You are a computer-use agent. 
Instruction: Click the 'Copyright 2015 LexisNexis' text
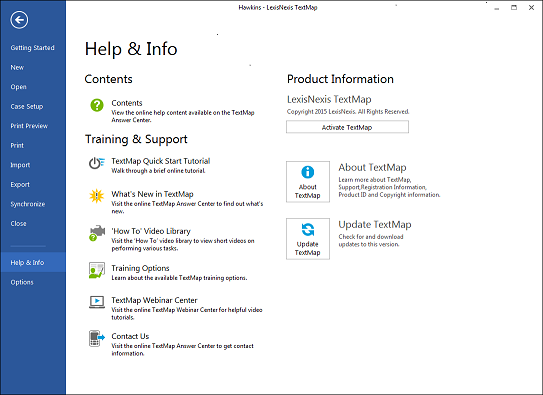[348, 111]
